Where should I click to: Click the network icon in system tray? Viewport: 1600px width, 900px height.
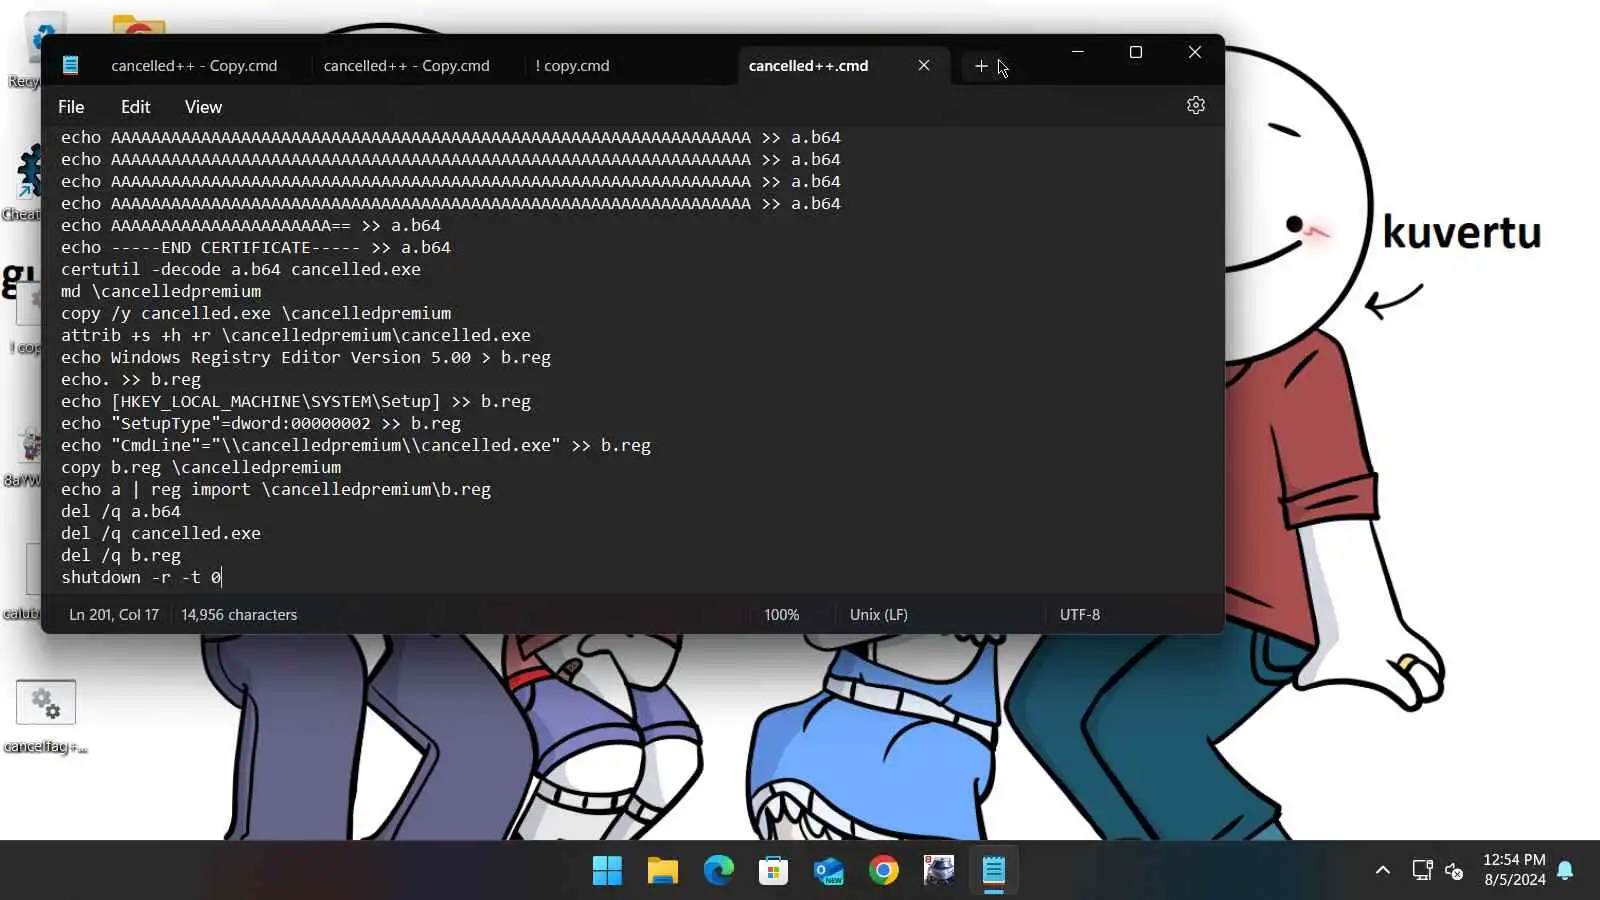[1422, 870]
